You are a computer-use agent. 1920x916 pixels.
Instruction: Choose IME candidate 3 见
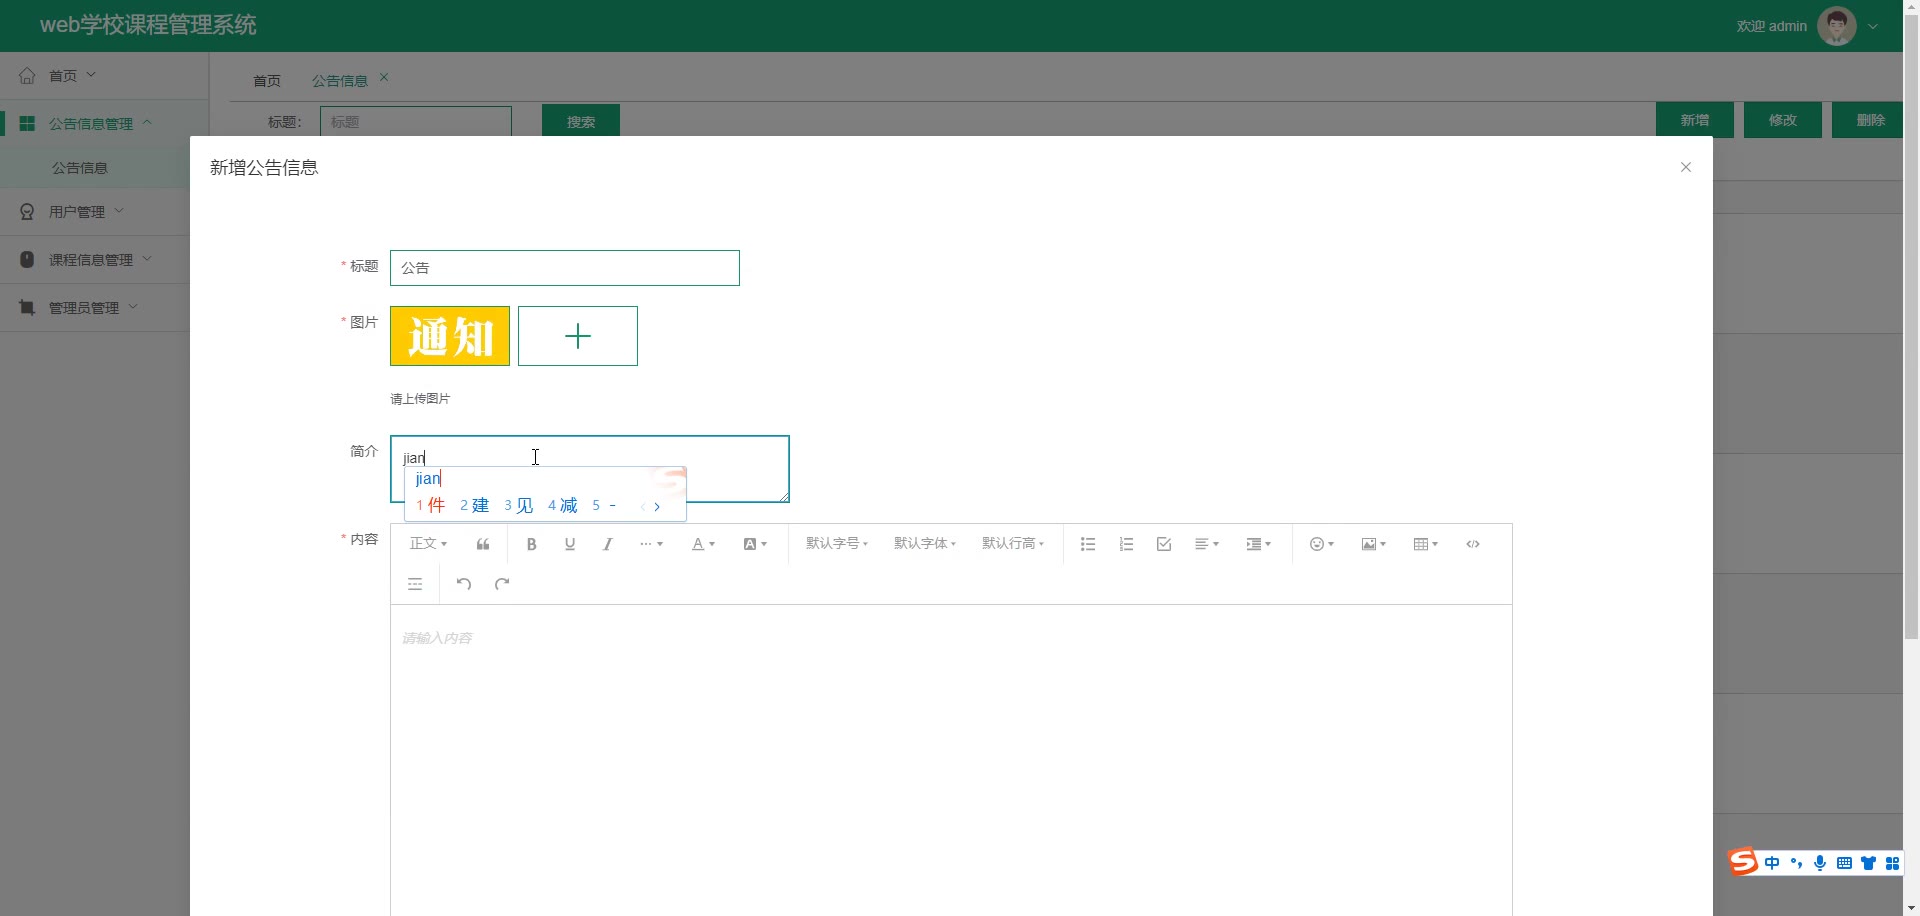tap(519, 506)
